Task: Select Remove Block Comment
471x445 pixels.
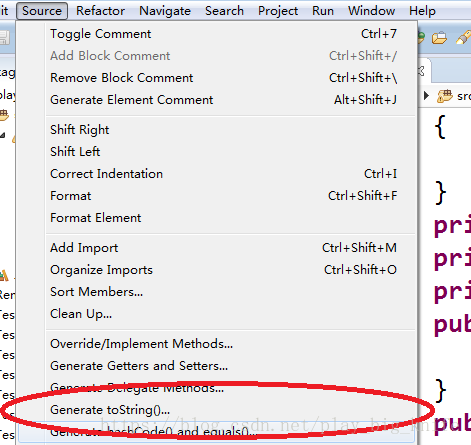Action: tap(217, 78)
